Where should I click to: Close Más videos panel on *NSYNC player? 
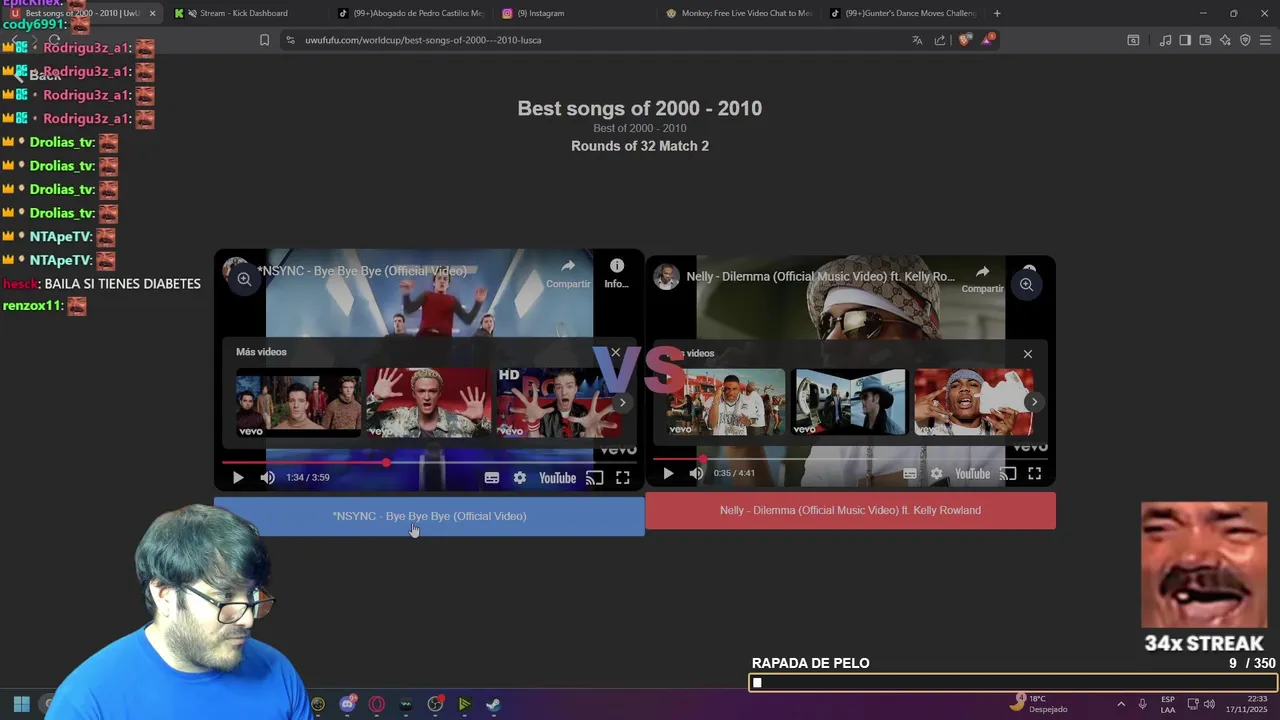click(x=616, y=352)
